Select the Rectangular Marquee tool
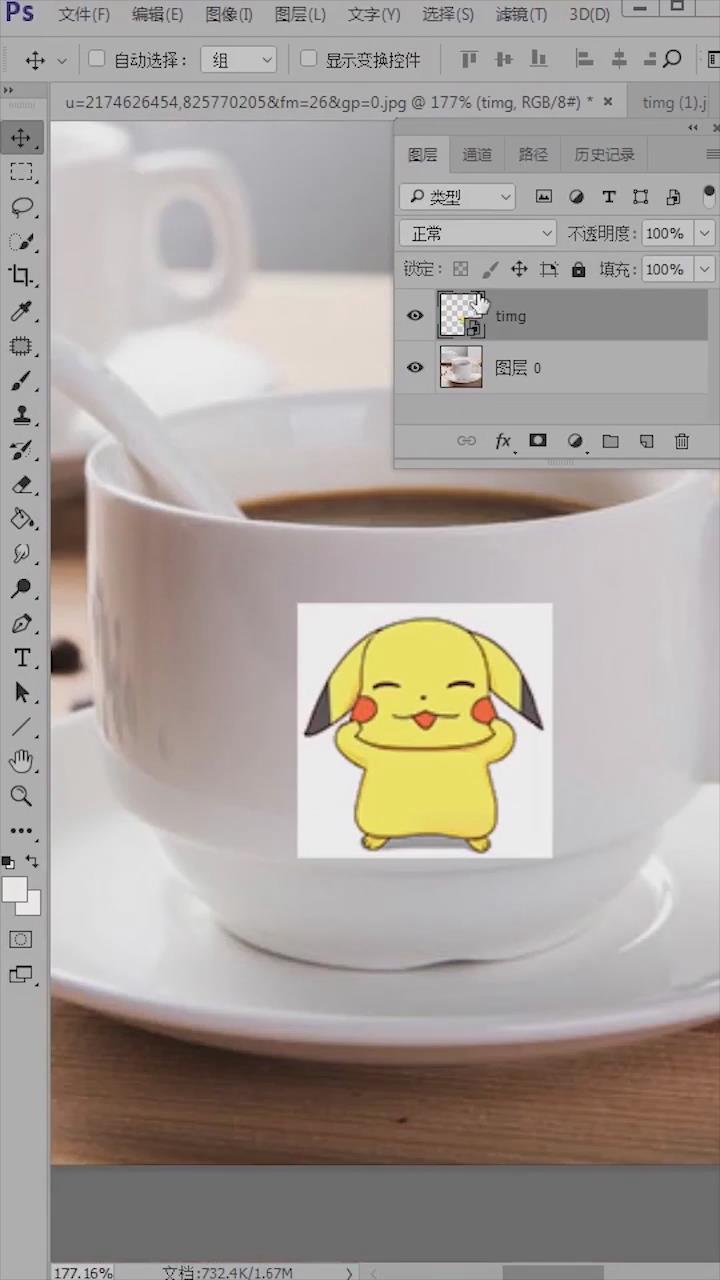 (x=21, y=172)
